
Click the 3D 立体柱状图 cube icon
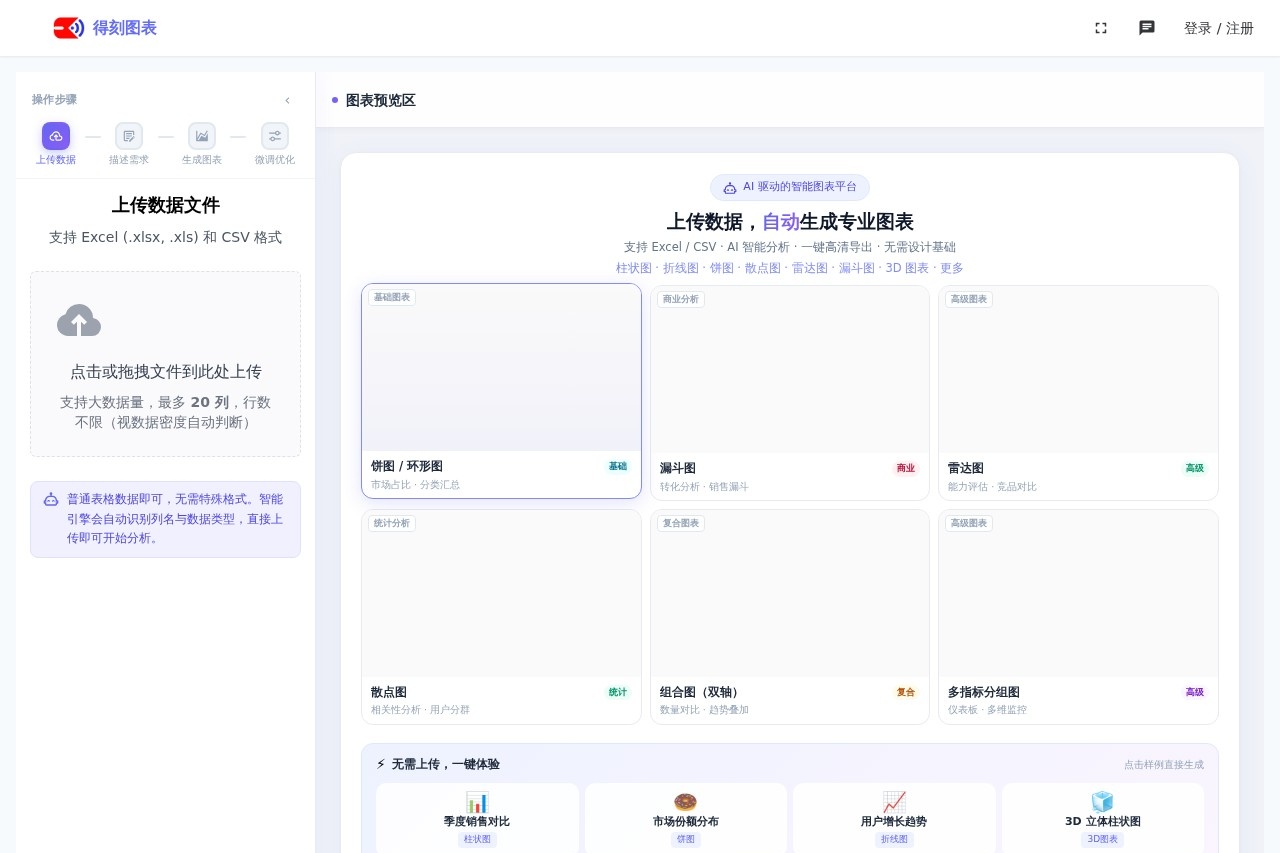click(x=1102, y=802)
